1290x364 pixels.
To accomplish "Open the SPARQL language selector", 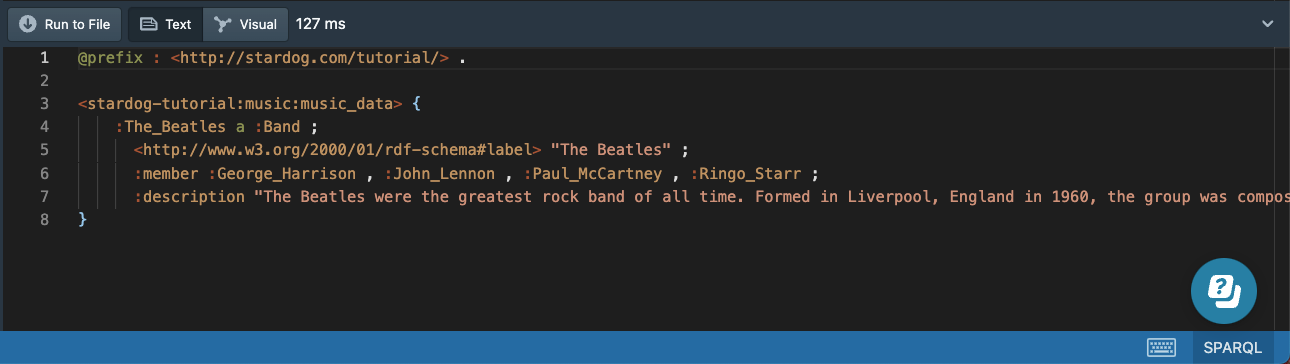I will click(1234, 348).
